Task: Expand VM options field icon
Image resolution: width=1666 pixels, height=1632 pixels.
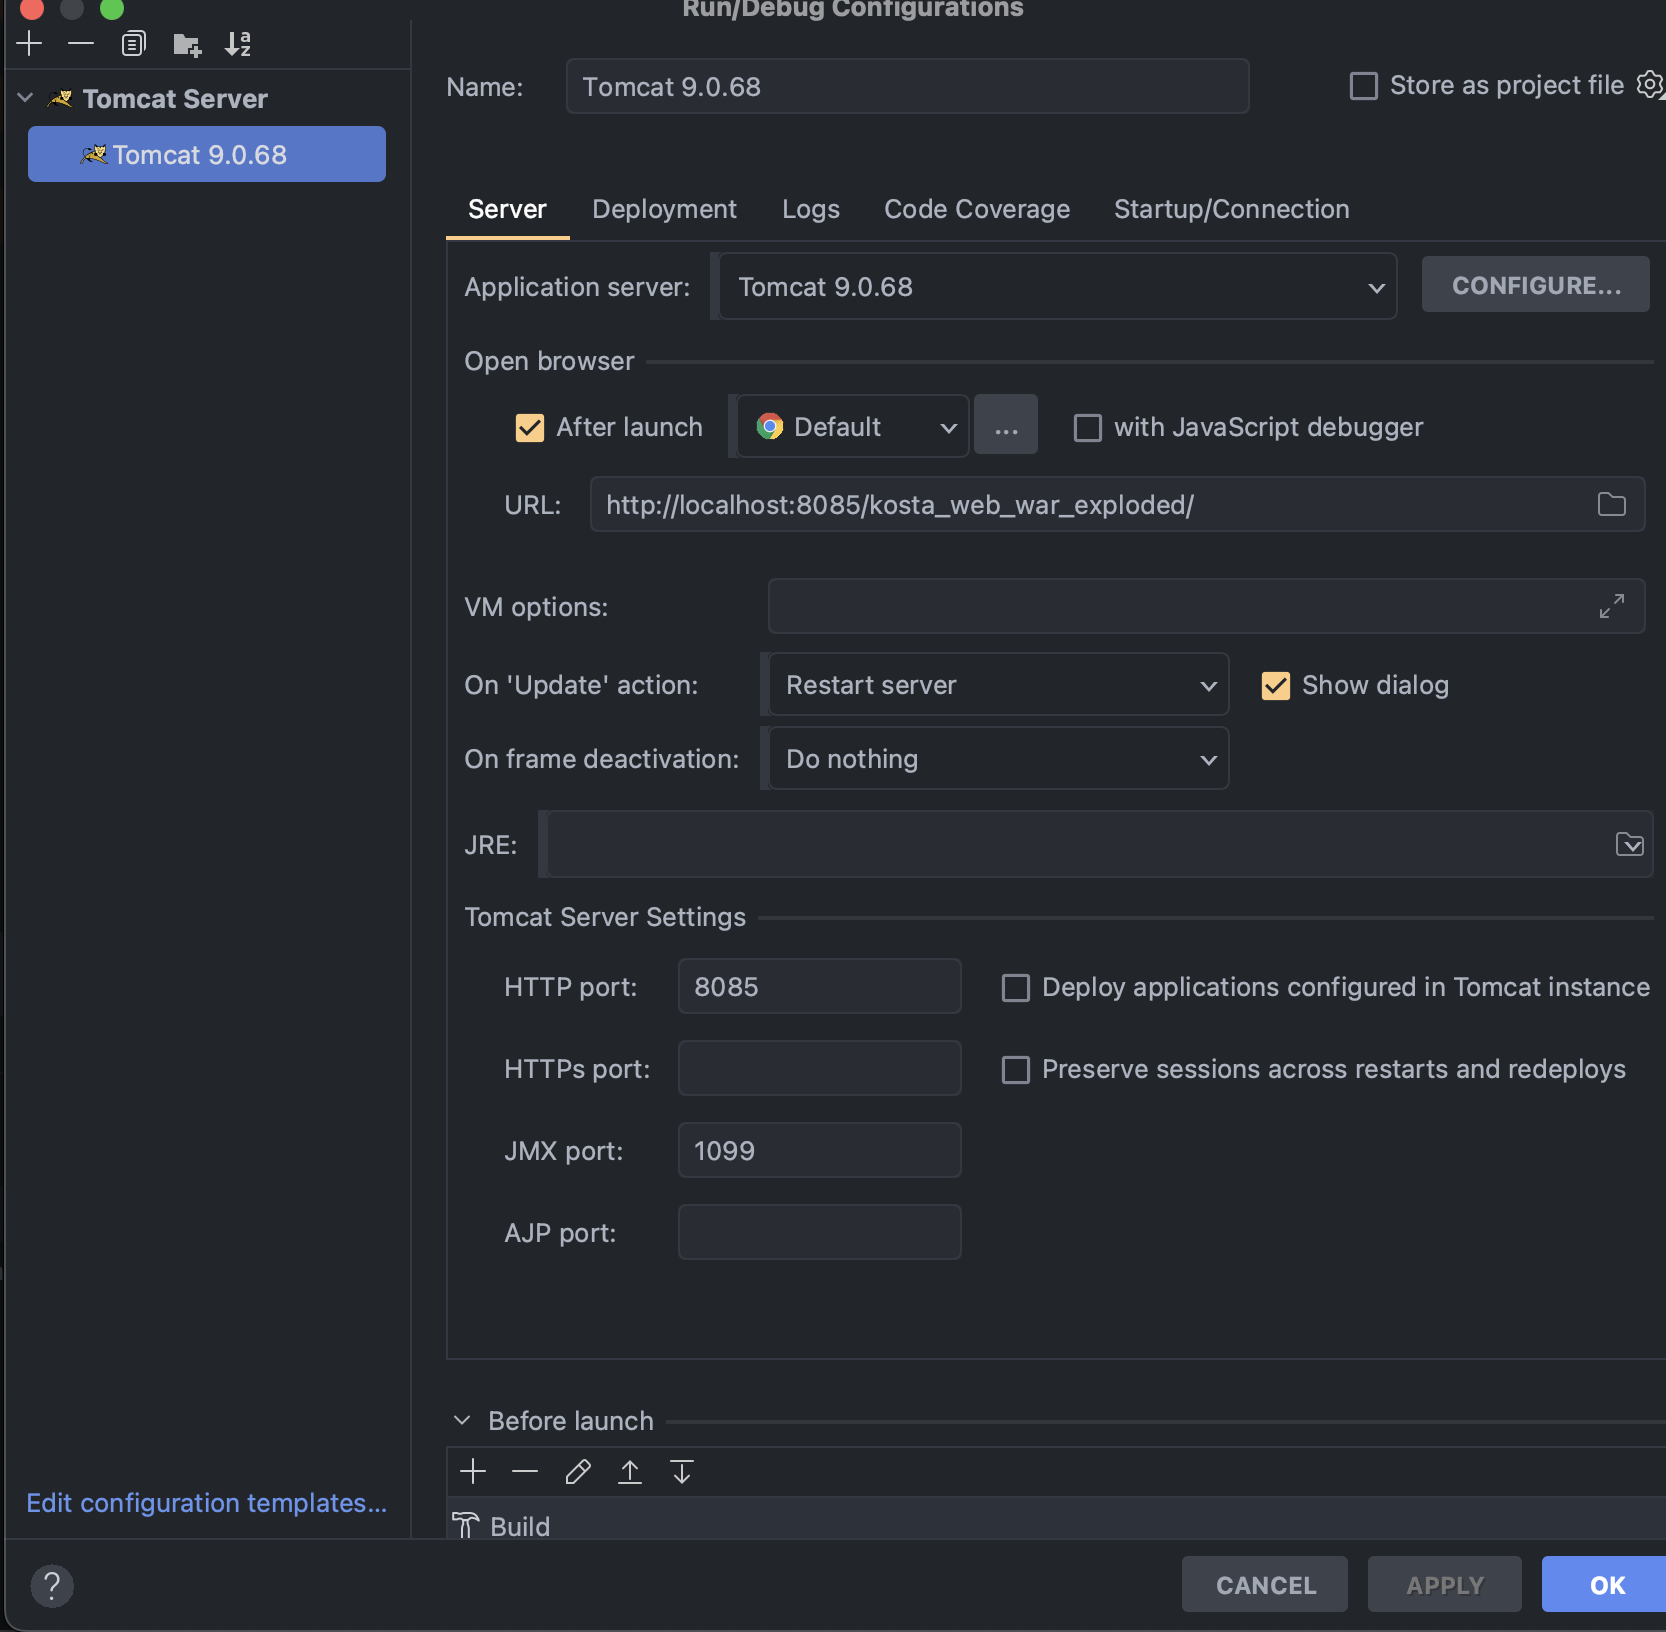Action: [1612, 606]
